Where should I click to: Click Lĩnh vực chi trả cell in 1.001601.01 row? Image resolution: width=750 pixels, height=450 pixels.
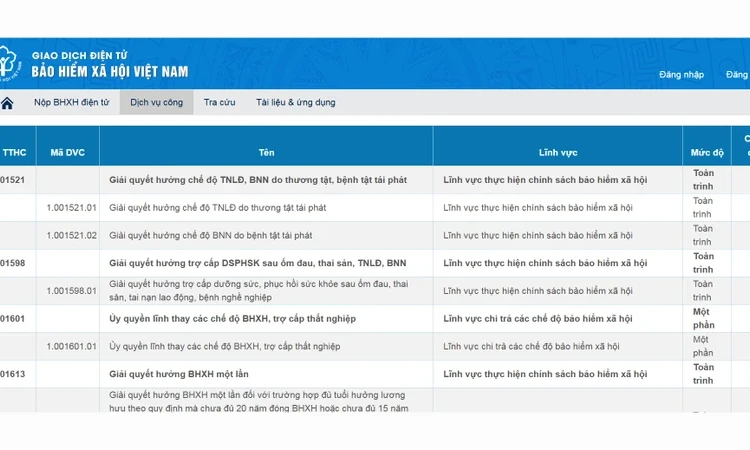click(x=531, y=346)
